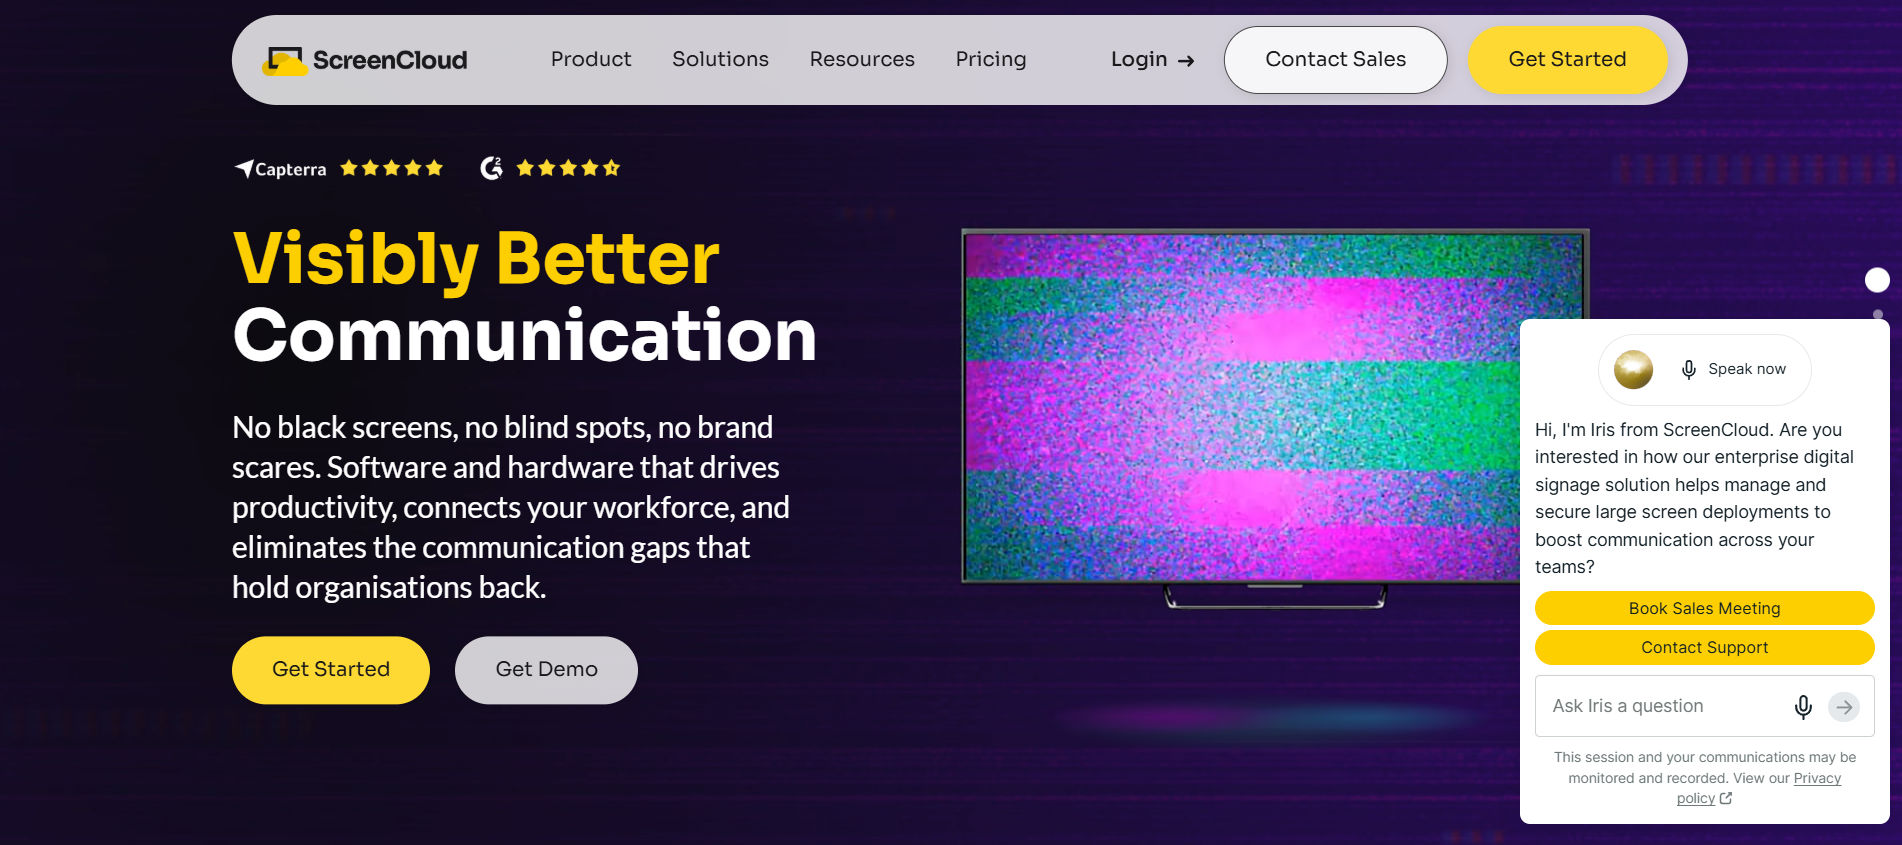Viewport: 1902px width, 845px height.
Task: Send the question with the arrow button
Action: pos(1844,707)
